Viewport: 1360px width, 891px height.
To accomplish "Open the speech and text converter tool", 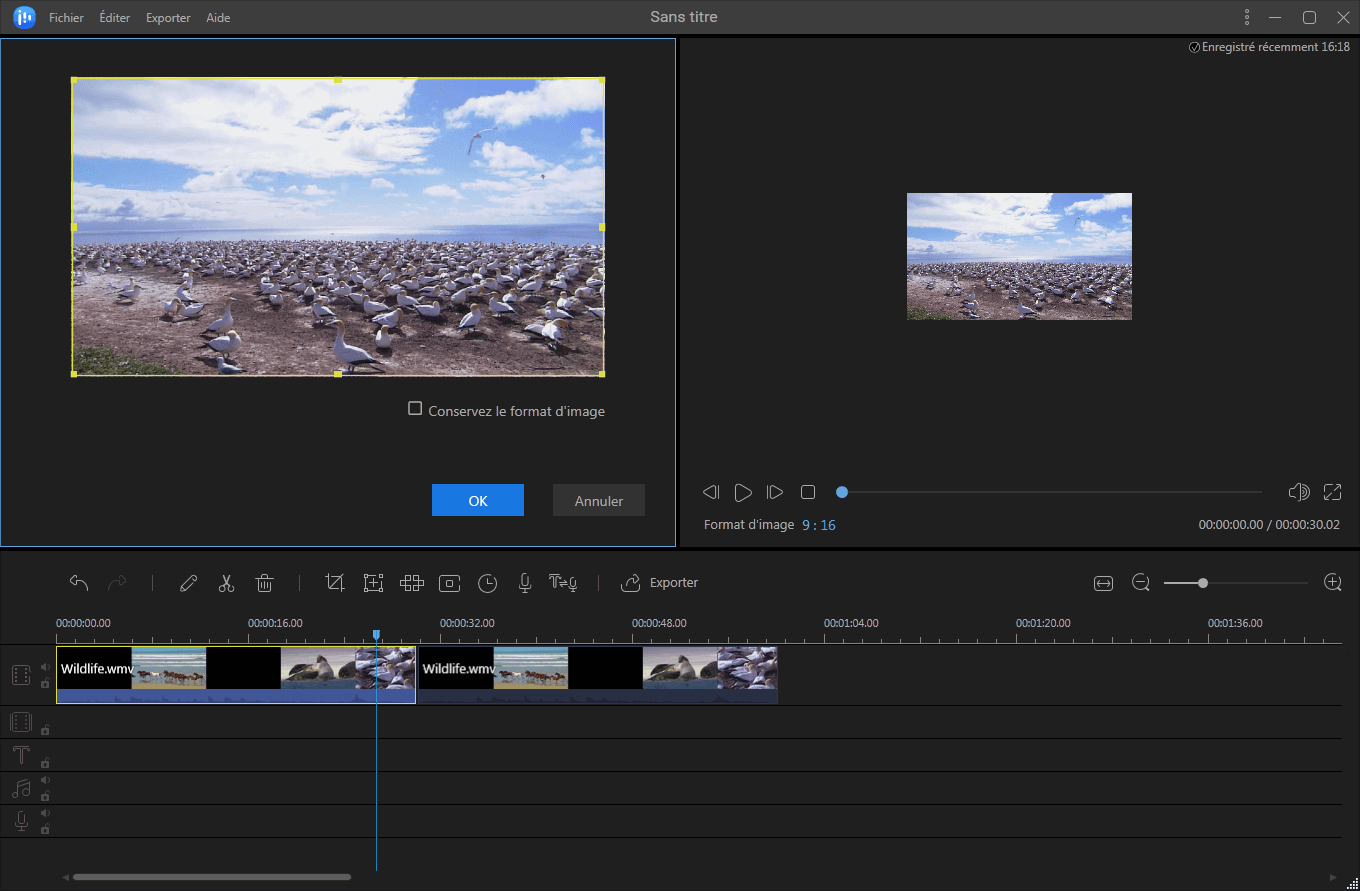I will [563, 583].
